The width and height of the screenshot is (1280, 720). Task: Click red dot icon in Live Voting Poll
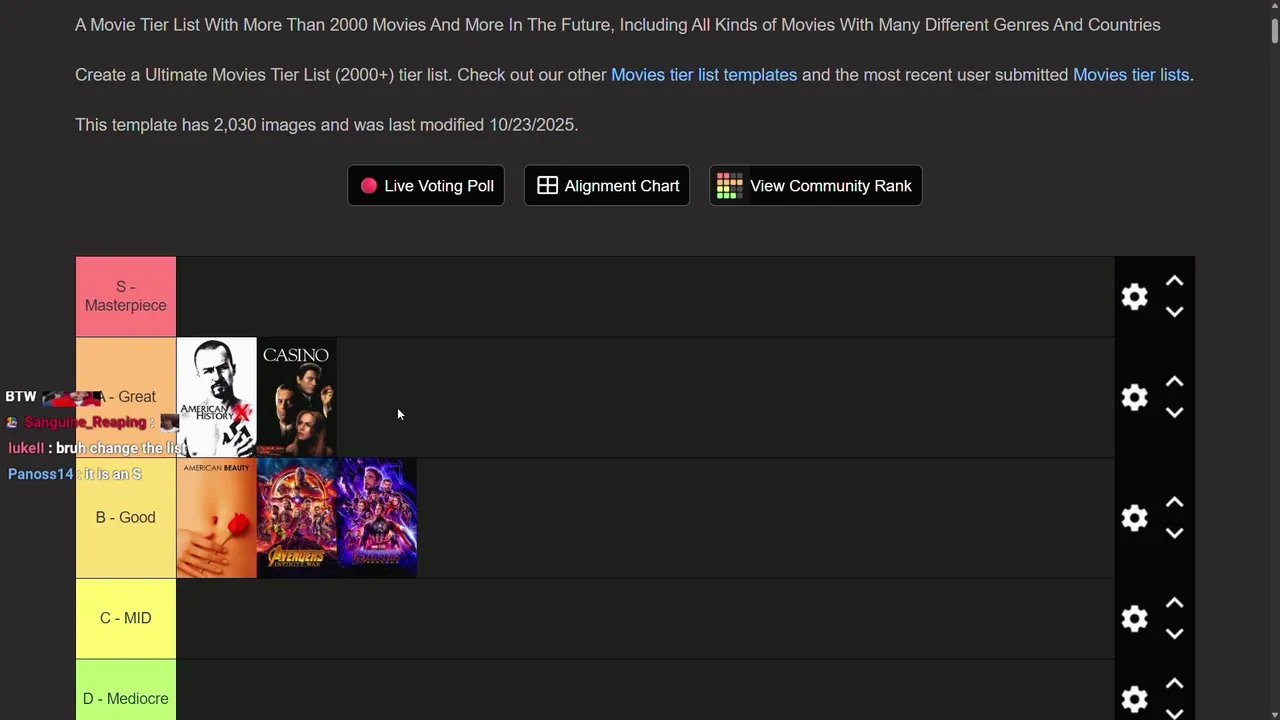[369, 186]
